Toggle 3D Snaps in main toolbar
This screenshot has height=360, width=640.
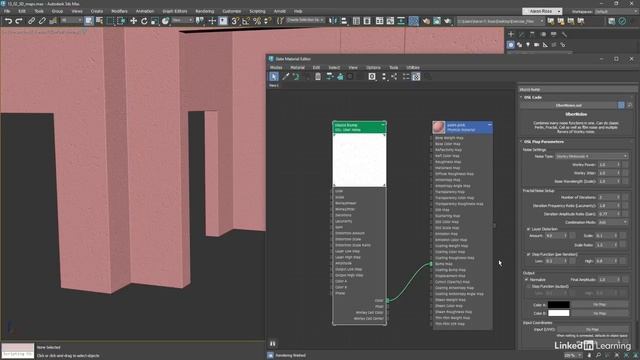[x=235, y=21]
